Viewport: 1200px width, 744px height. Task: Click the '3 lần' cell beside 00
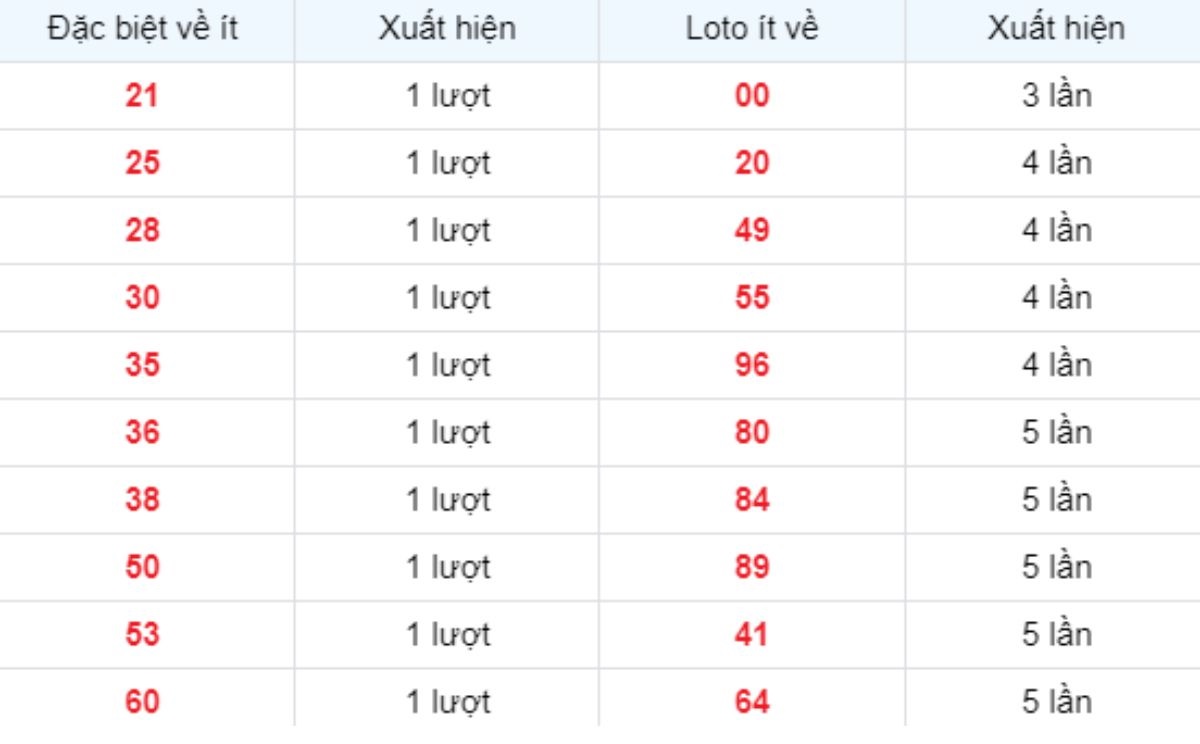tap(1056, 96)
